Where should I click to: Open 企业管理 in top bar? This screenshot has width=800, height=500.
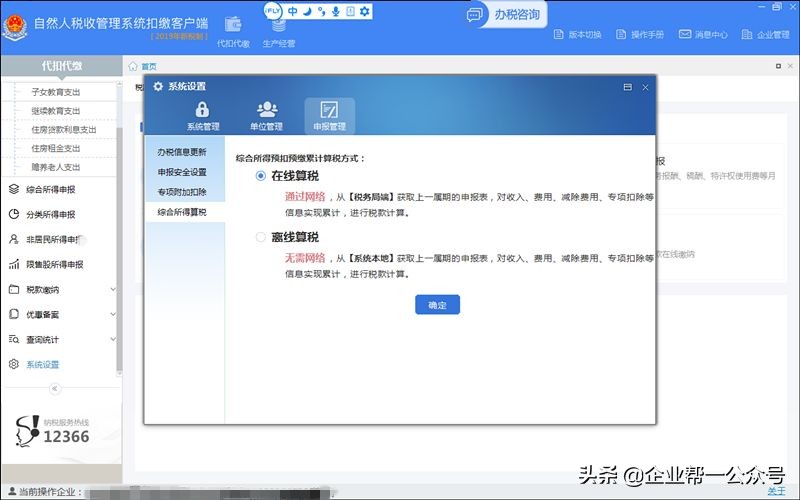(765, 34)
